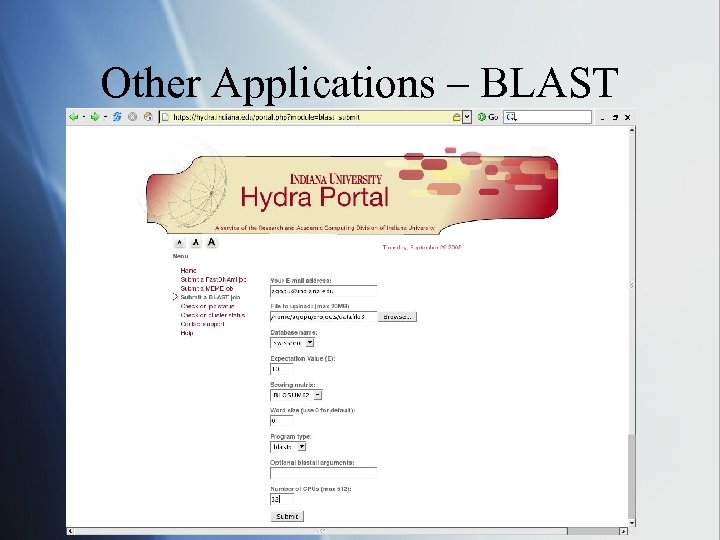Image resolution: width=720 pixels, height=540 pixels.
Task: Click the Stop loading icon
Action: tap(132, 117)
